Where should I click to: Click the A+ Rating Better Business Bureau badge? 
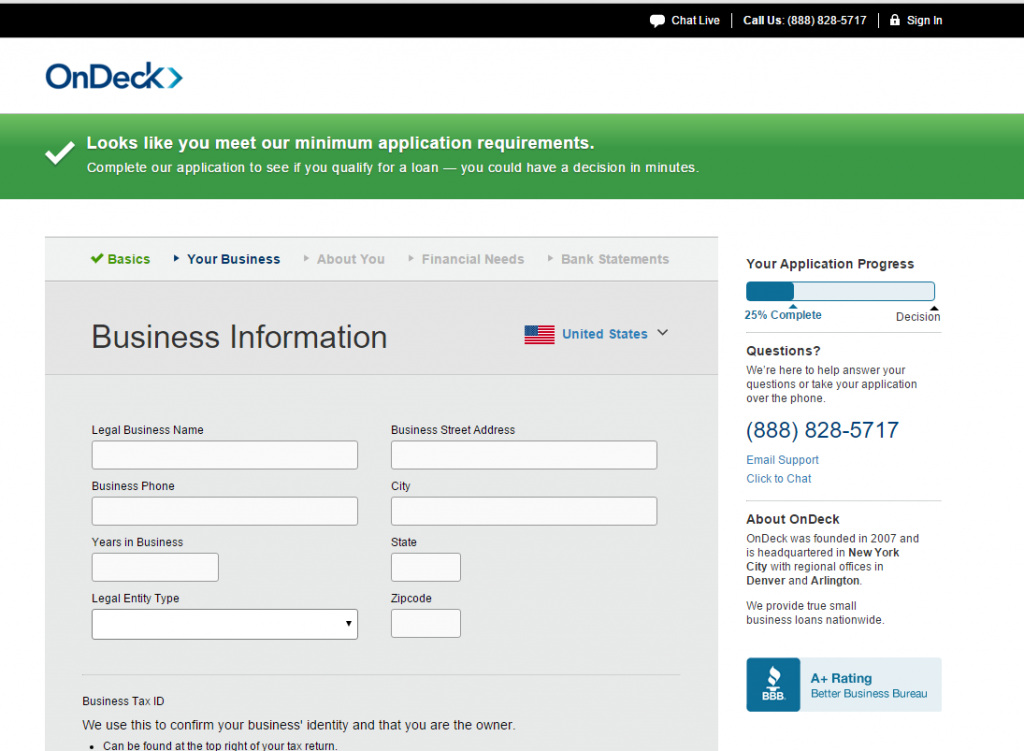click(x=844, y=684)
